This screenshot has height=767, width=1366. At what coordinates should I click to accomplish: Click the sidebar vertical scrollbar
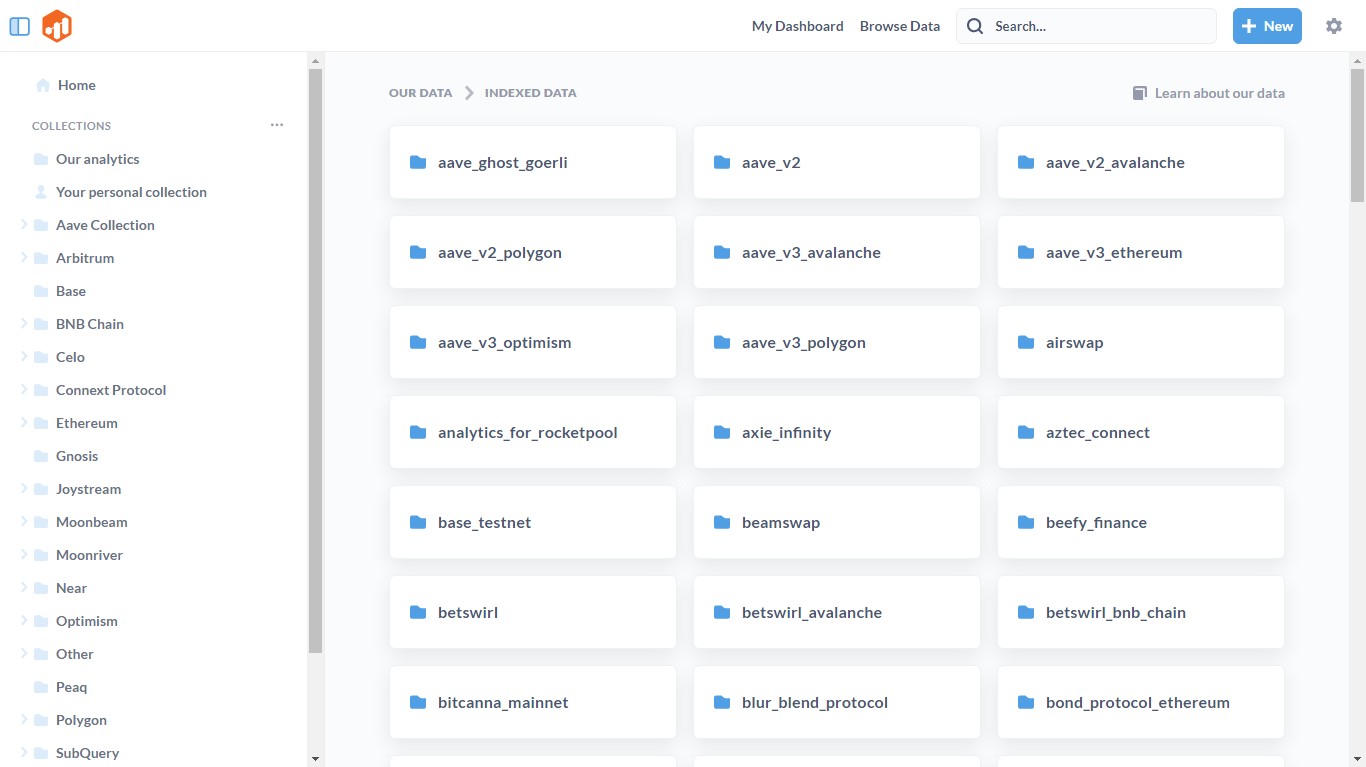tap(315, 360)
